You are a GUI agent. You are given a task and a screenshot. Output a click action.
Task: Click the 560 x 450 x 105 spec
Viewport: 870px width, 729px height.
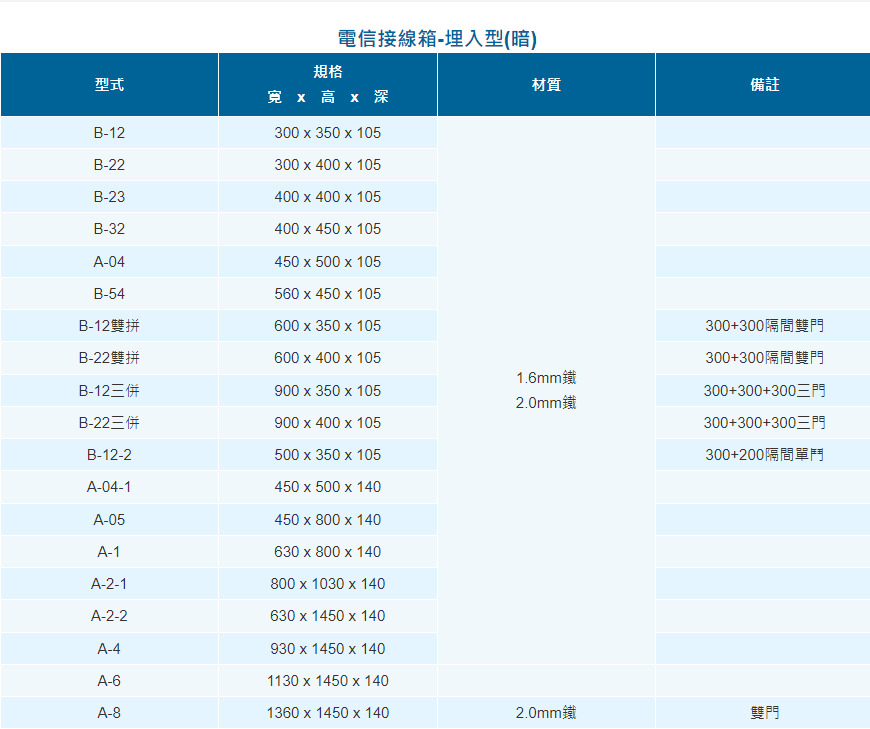pyautogui.click(x=327, y=294)
